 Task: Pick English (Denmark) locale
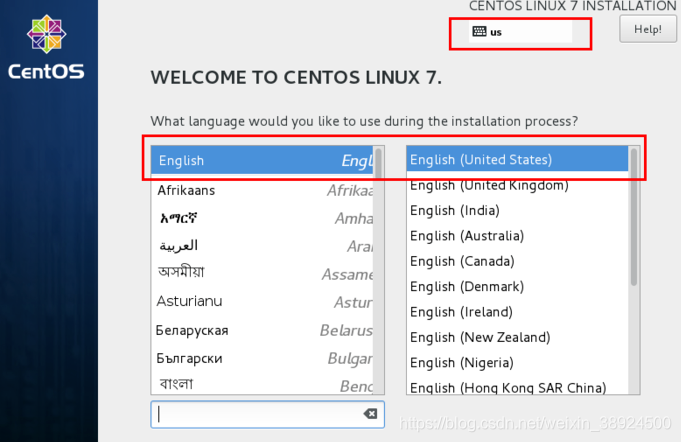(x=517, y=287)
